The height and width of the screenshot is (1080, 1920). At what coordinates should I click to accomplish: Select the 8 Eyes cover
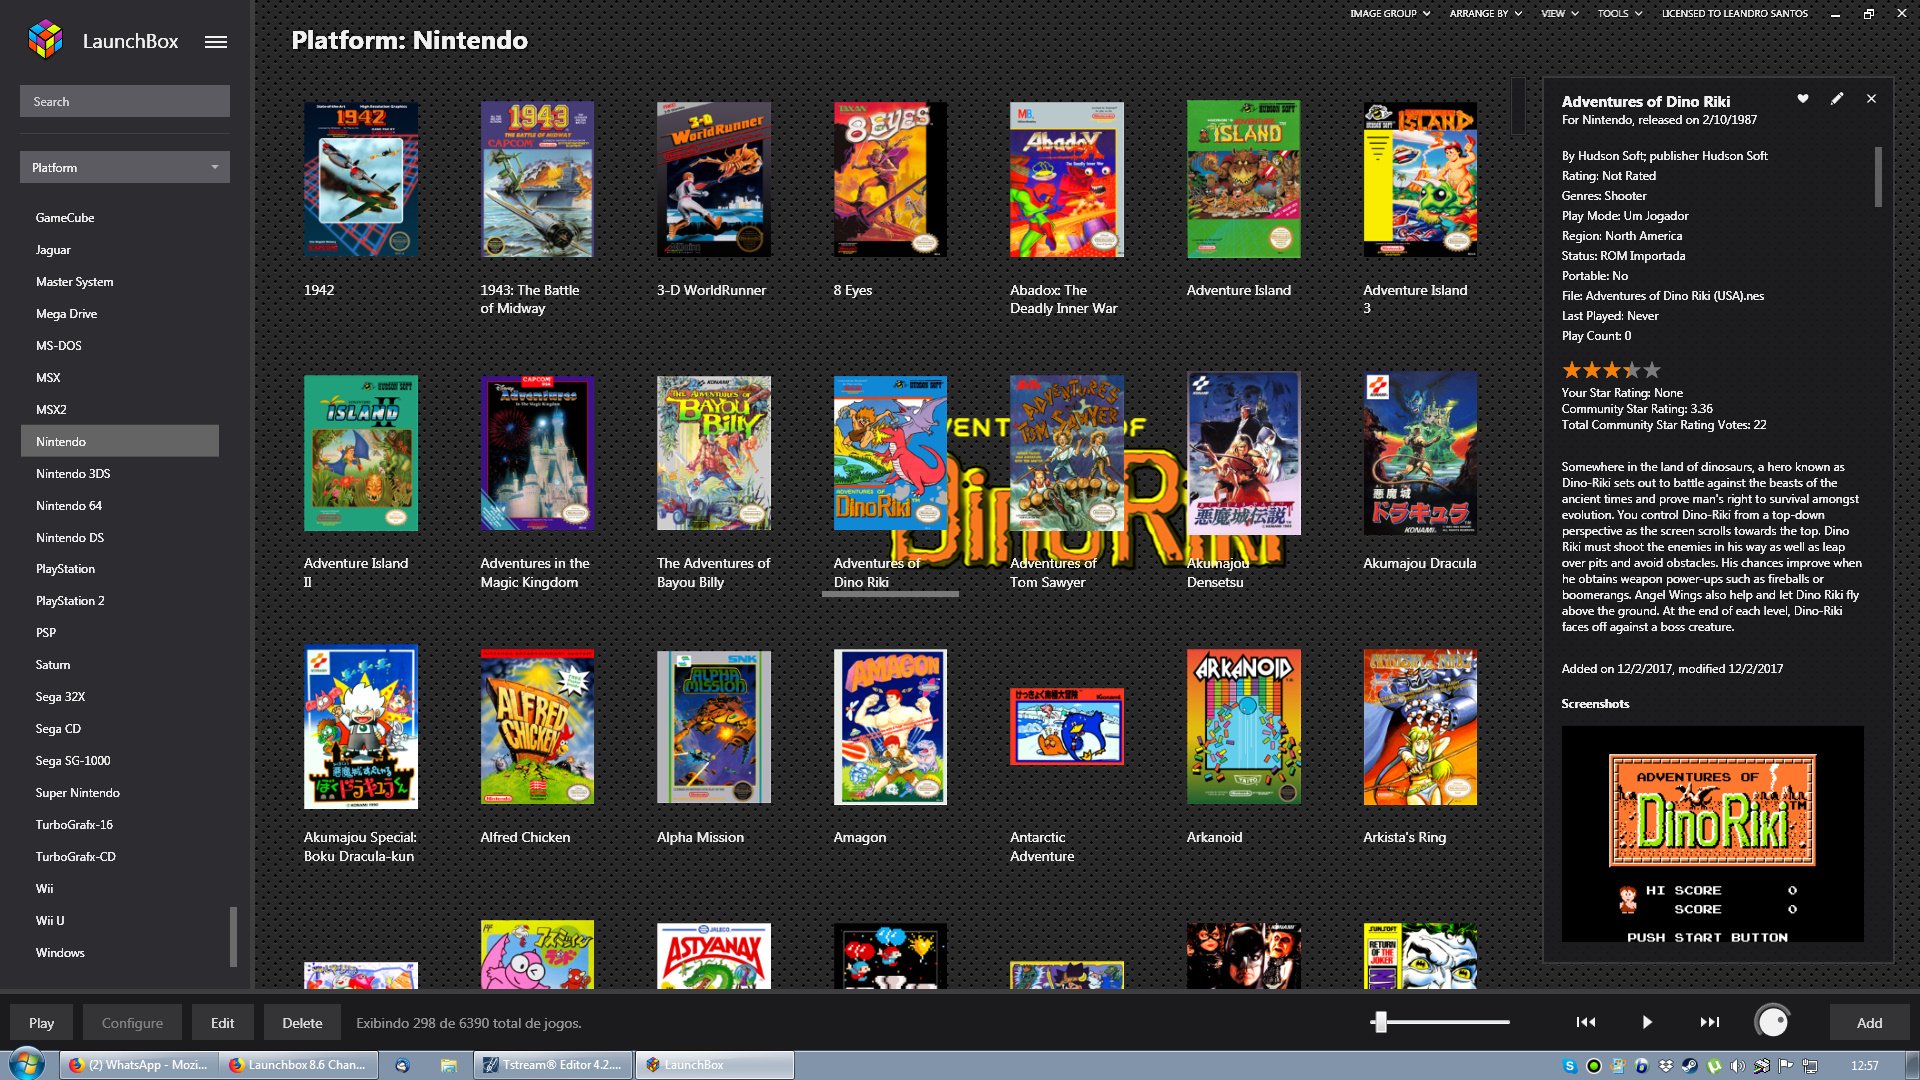(890, 179)
